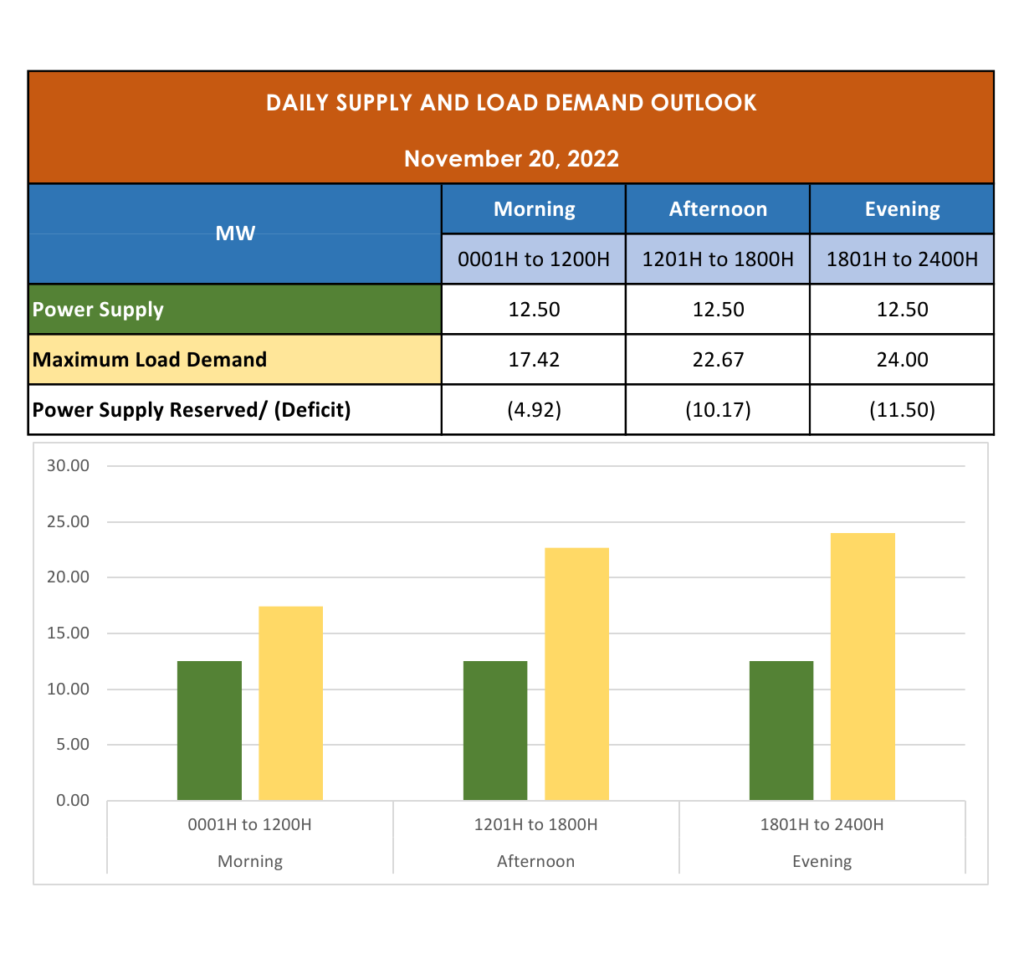Click the 30.00 y-axis label
The width and height of the screenshot is (1024, 964).
pos(68,466)
